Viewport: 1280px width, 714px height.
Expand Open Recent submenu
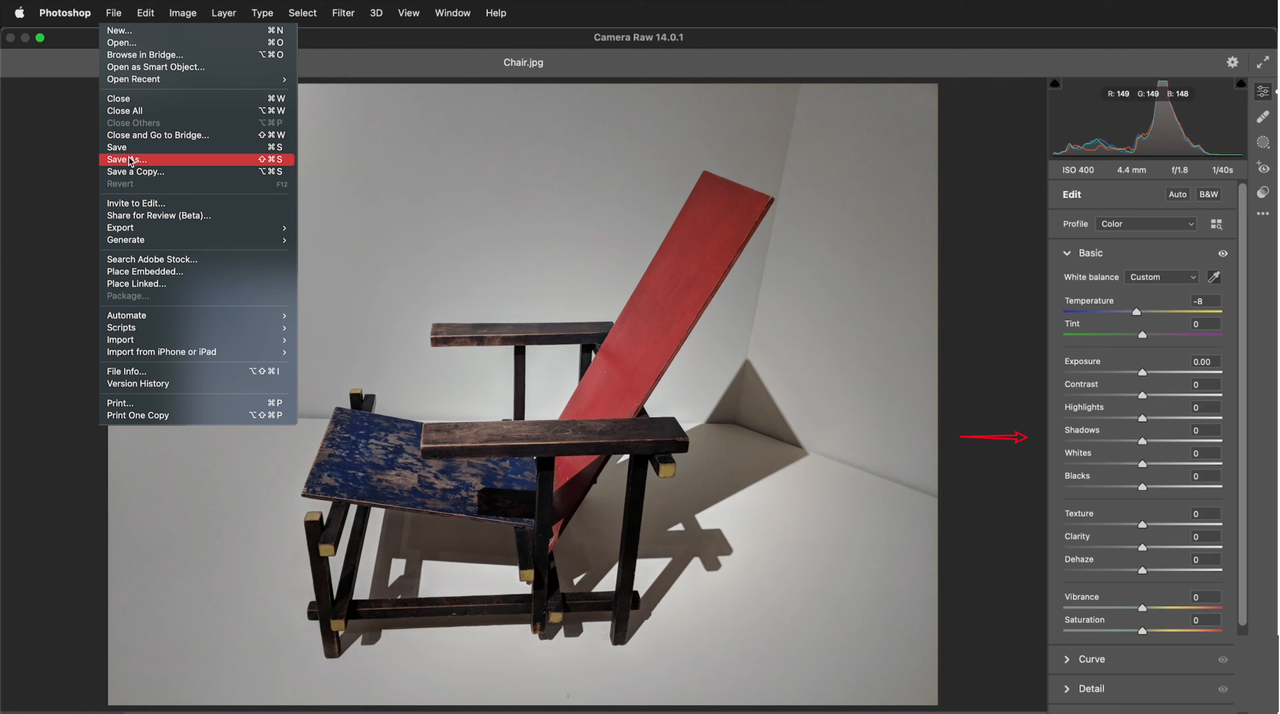(x=197, y=79)
